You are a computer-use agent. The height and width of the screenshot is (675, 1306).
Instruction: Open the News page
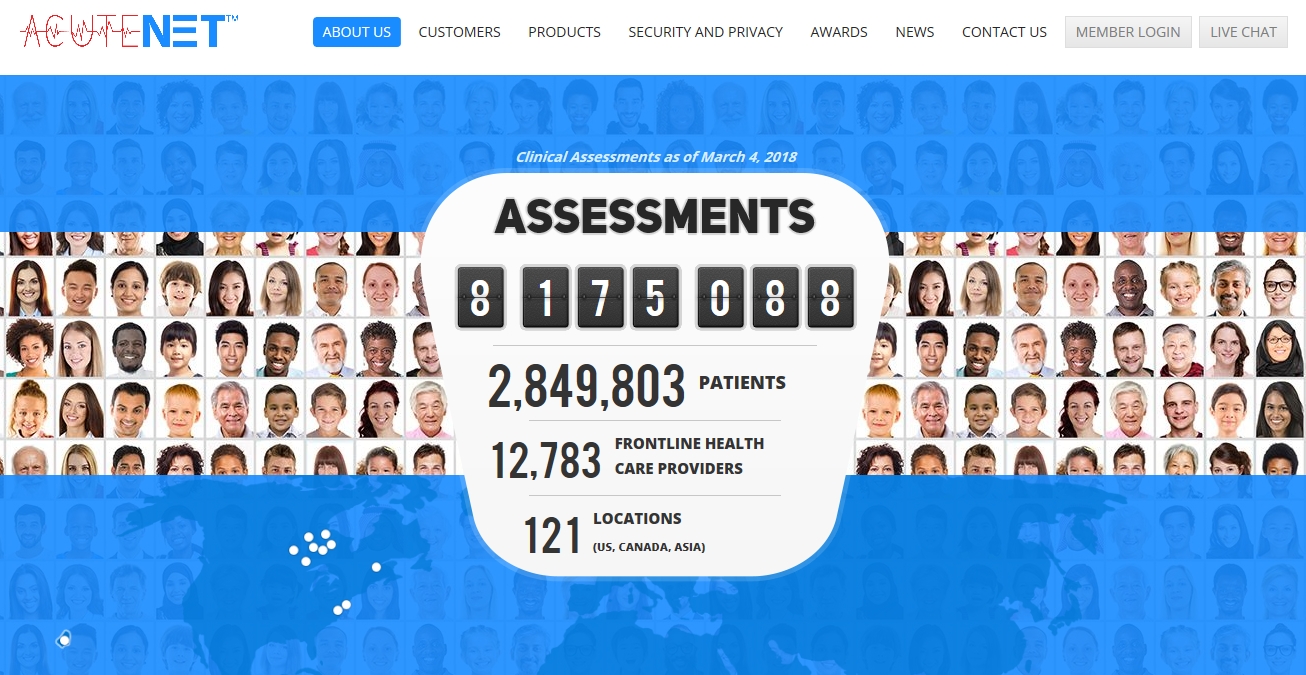[914, 32]
